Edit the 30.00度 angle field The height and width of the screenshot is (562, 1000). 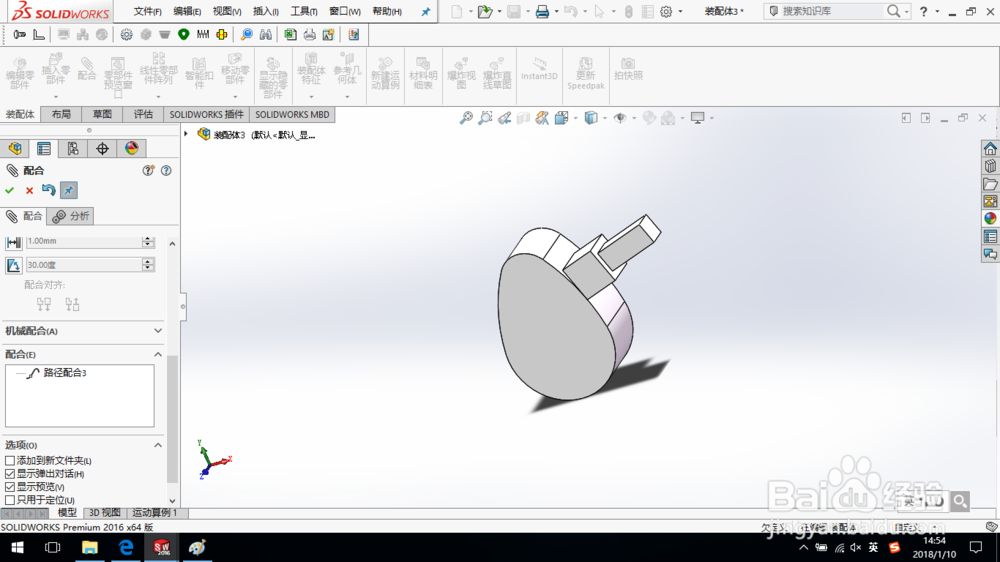84,265
